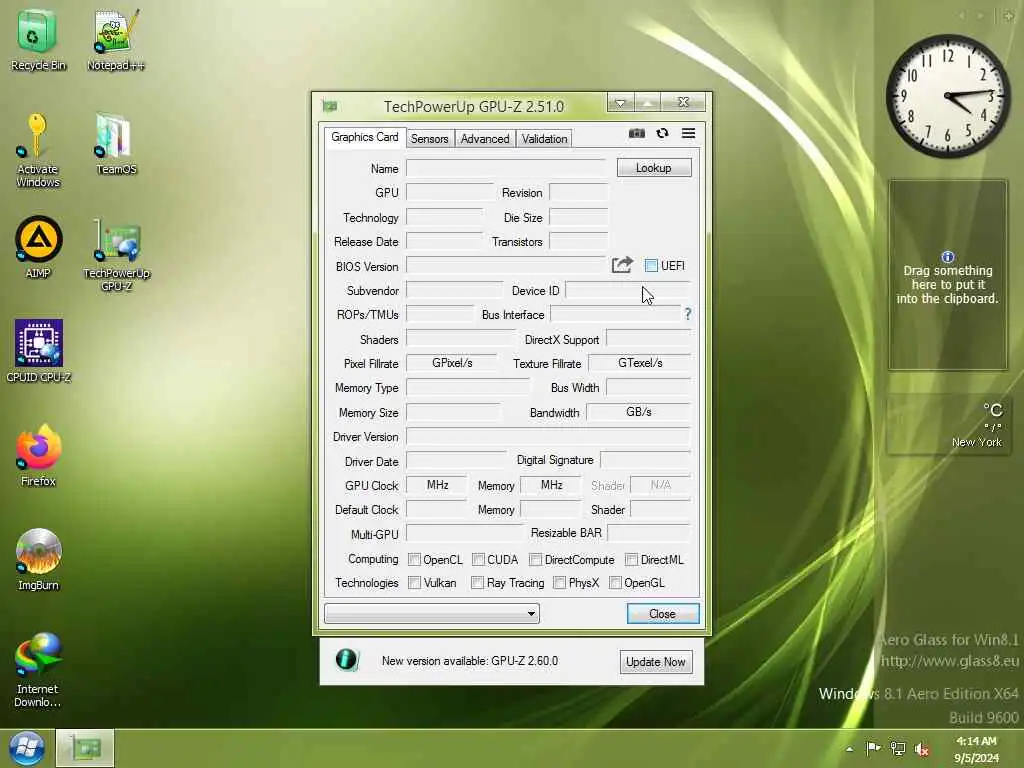Open the GPU selection dropdown at bottom
Screen dimensions: 1024x768
432,613
